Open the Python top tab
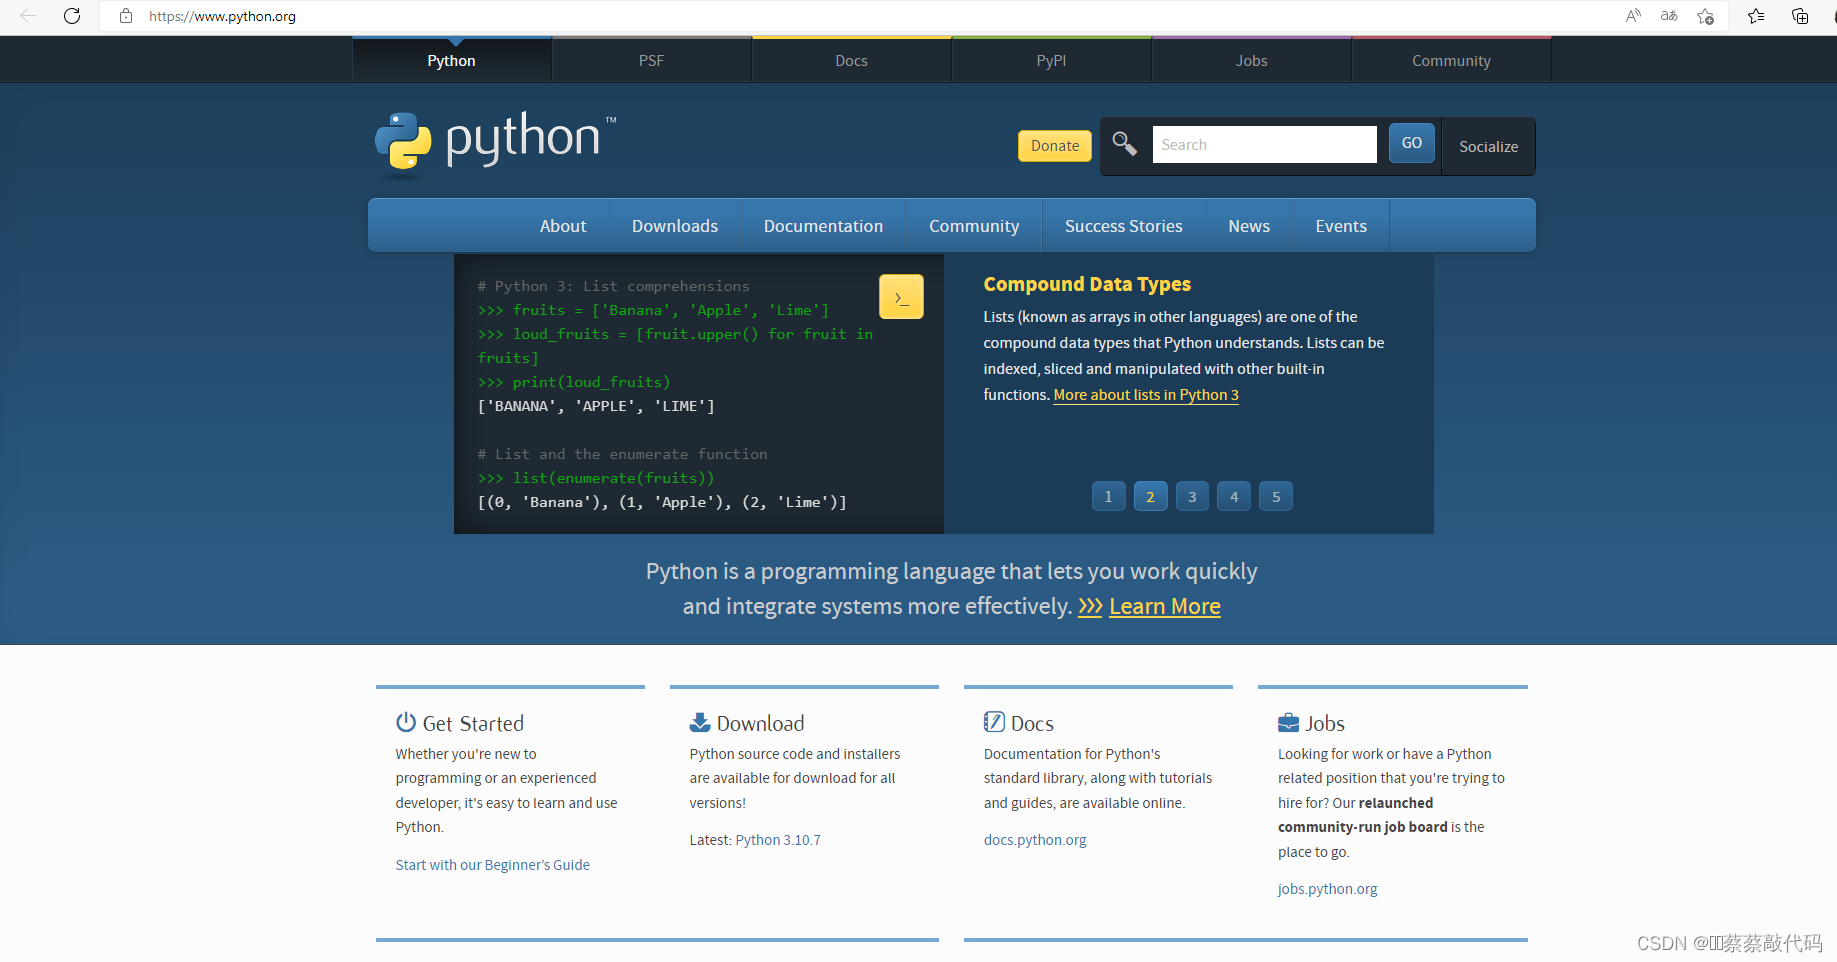Image resolution: width=1837 pixels, height=962 pixels. coord(452,60)
